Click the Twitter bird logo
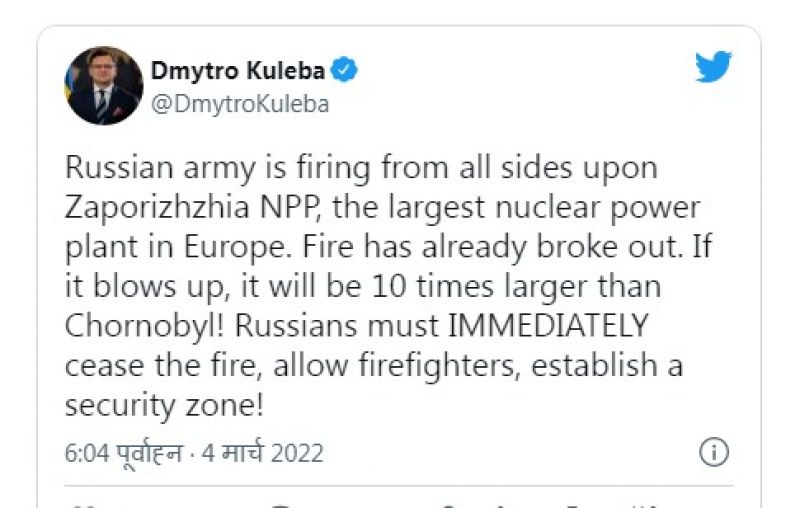 click(713, 67)
